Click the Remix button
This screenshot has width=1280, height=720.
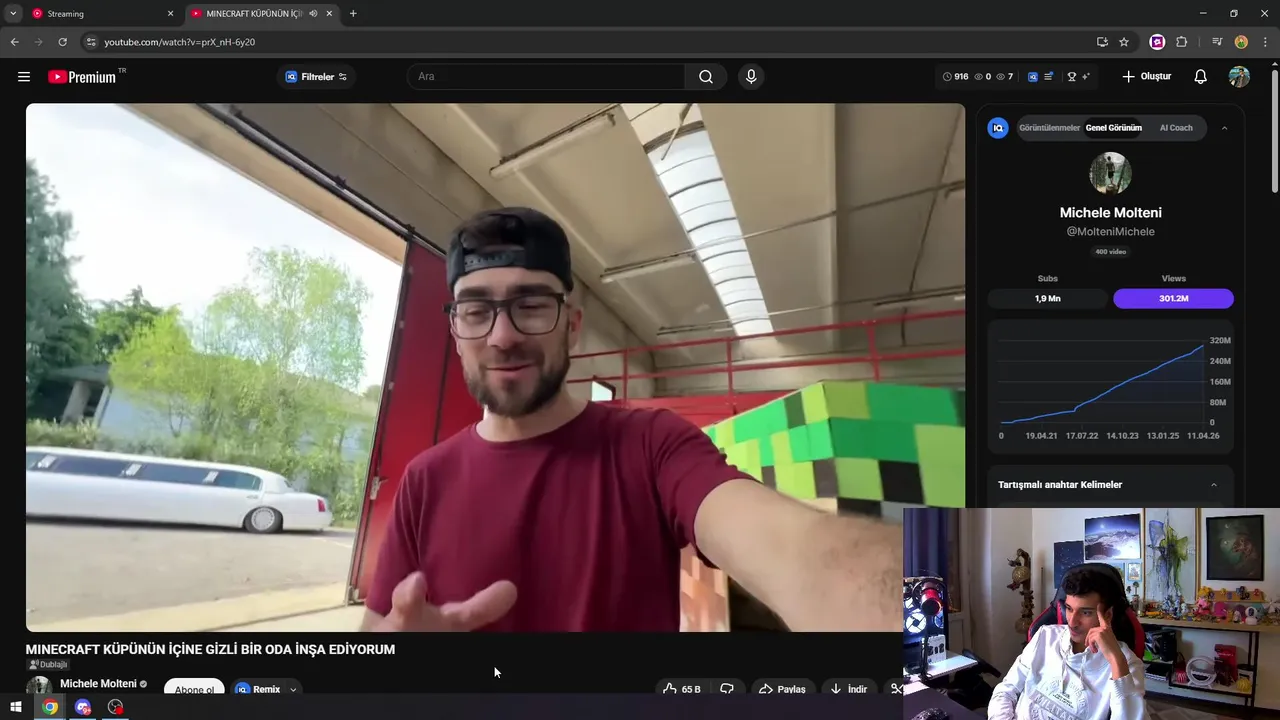[x=258, y=689]
